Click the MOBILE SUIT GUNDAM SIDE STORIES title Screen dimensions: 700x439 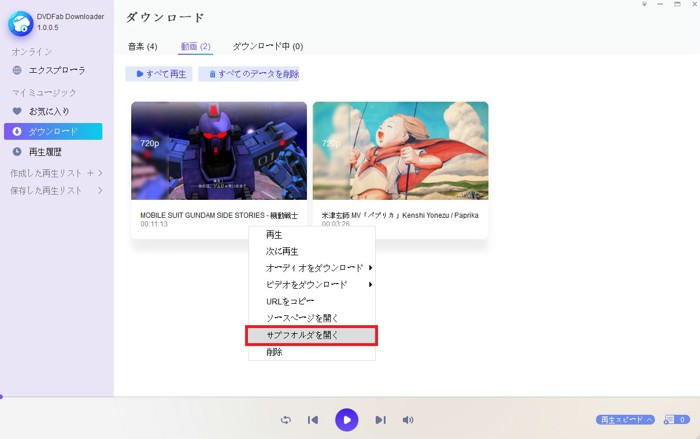[x=219, y=215]
